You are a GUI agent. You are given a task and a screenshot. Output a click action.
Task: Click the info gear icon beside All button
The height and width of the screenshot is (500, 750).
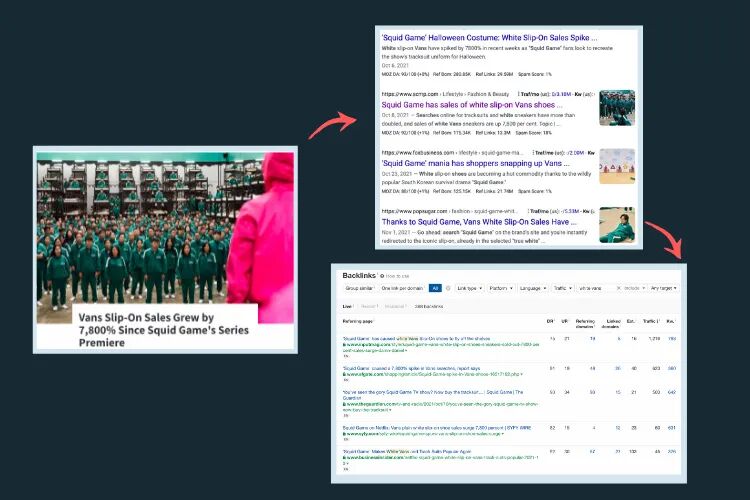(x=448, y=288)
